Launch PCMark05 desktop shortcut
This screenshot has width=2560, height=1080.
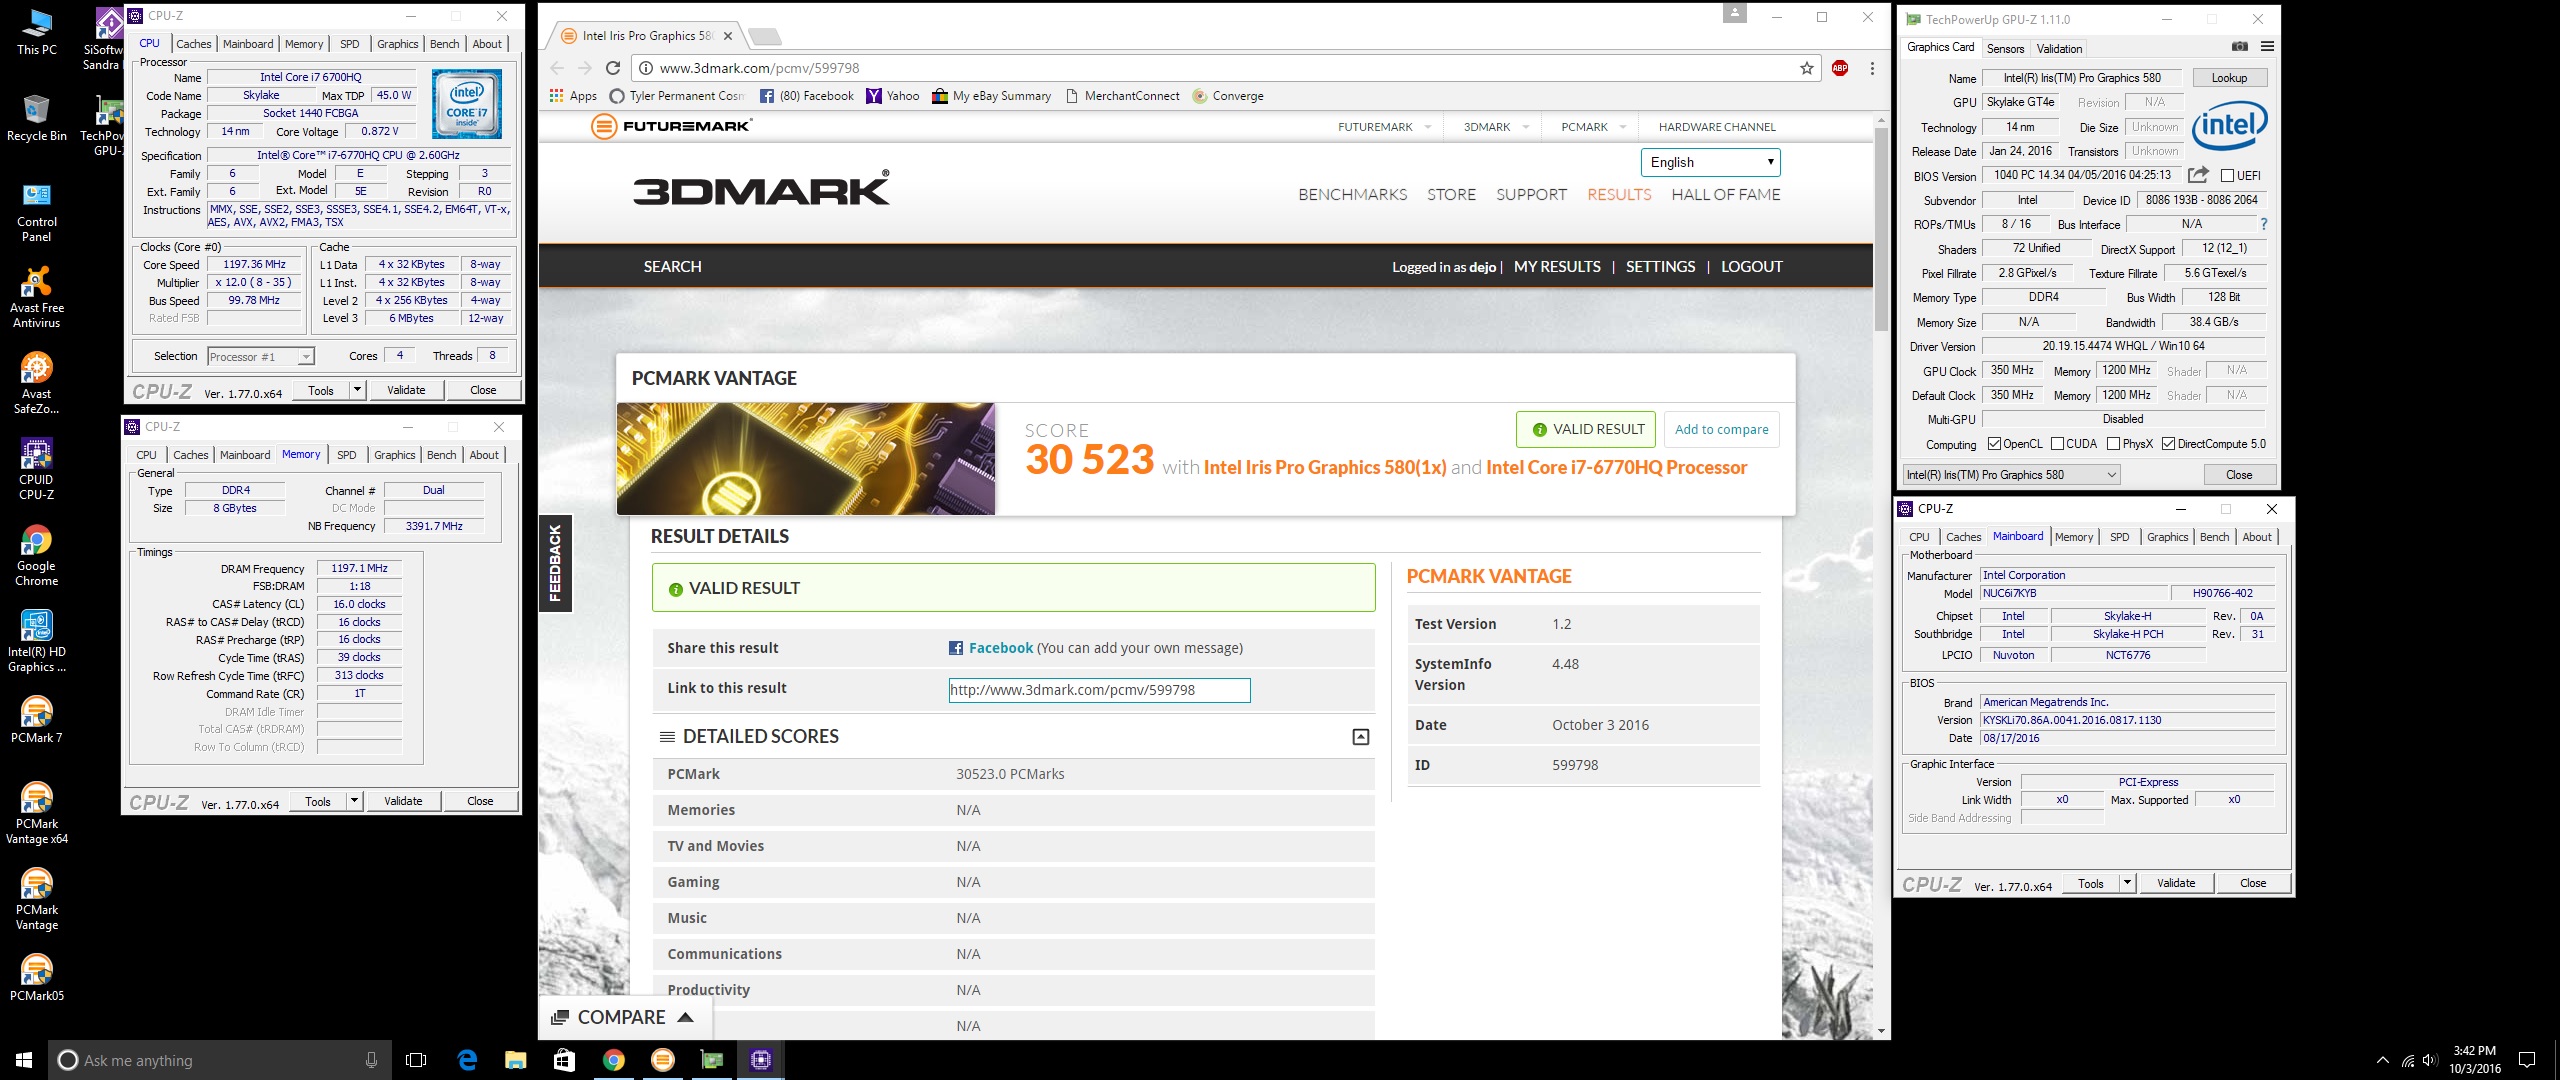(37, 978)
